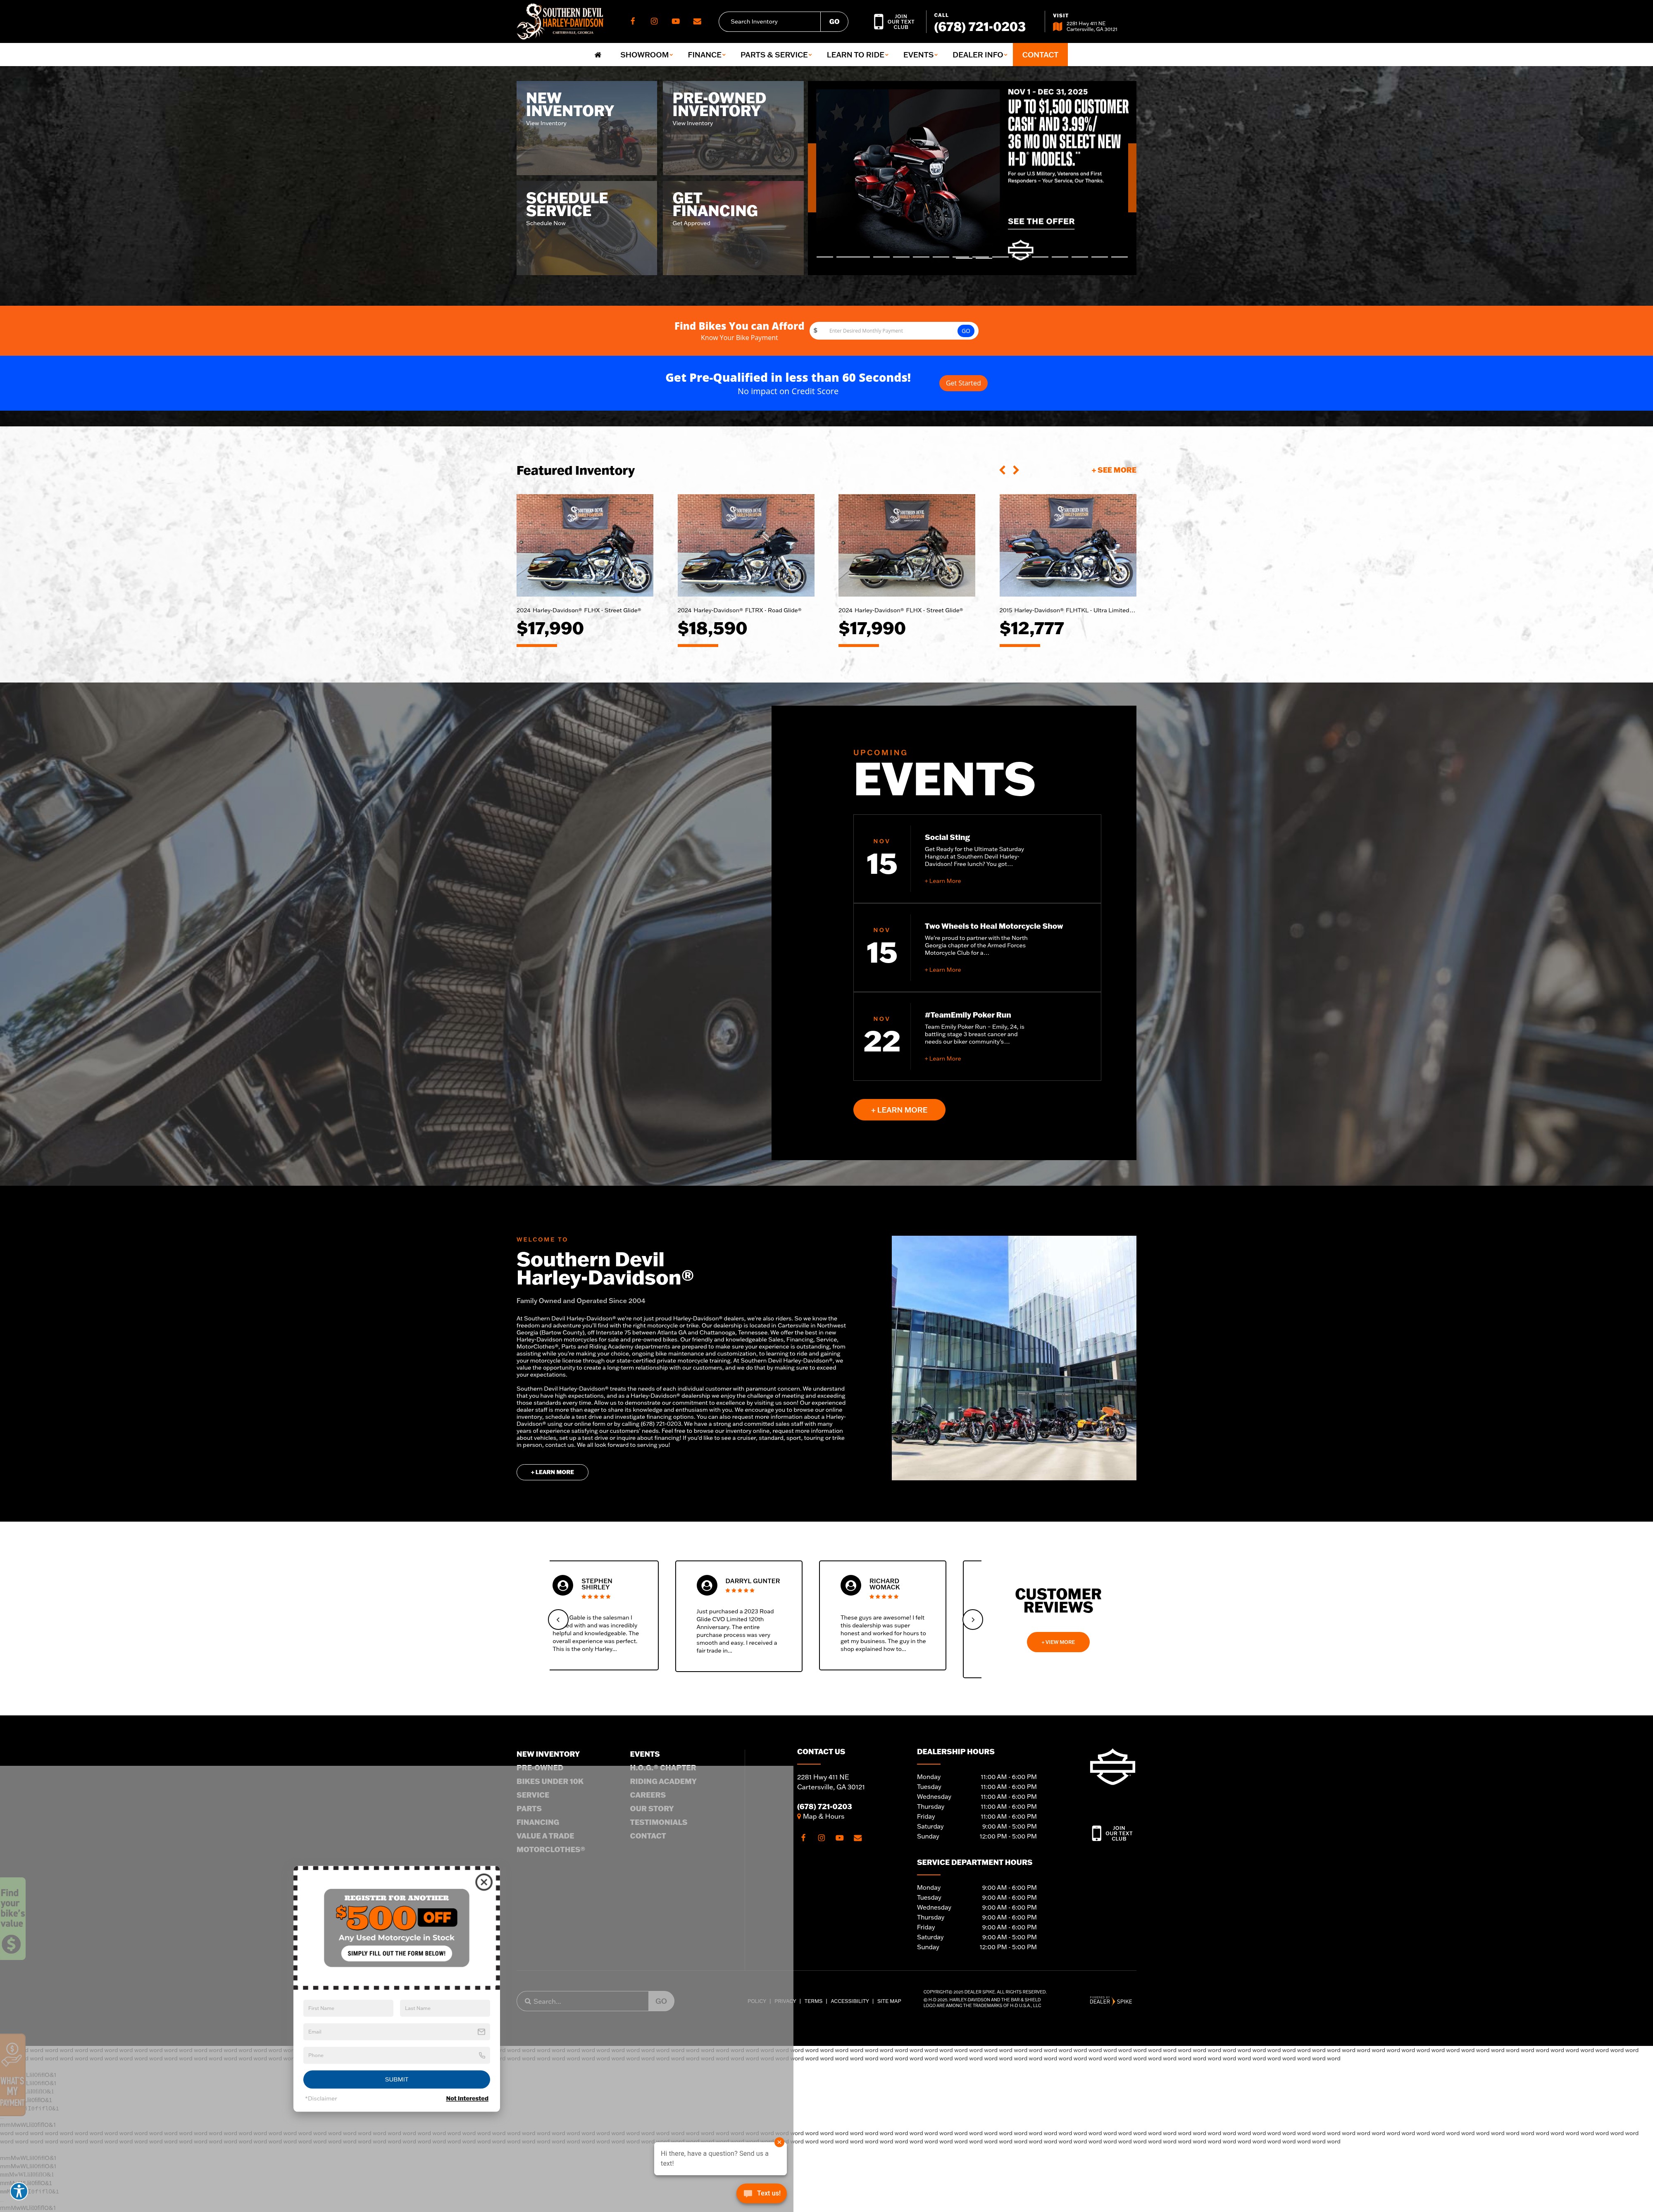This screenshot has height=2212, width=1653.
Task: Click the desired monthly payment field
Action: (x=888, y=331)
